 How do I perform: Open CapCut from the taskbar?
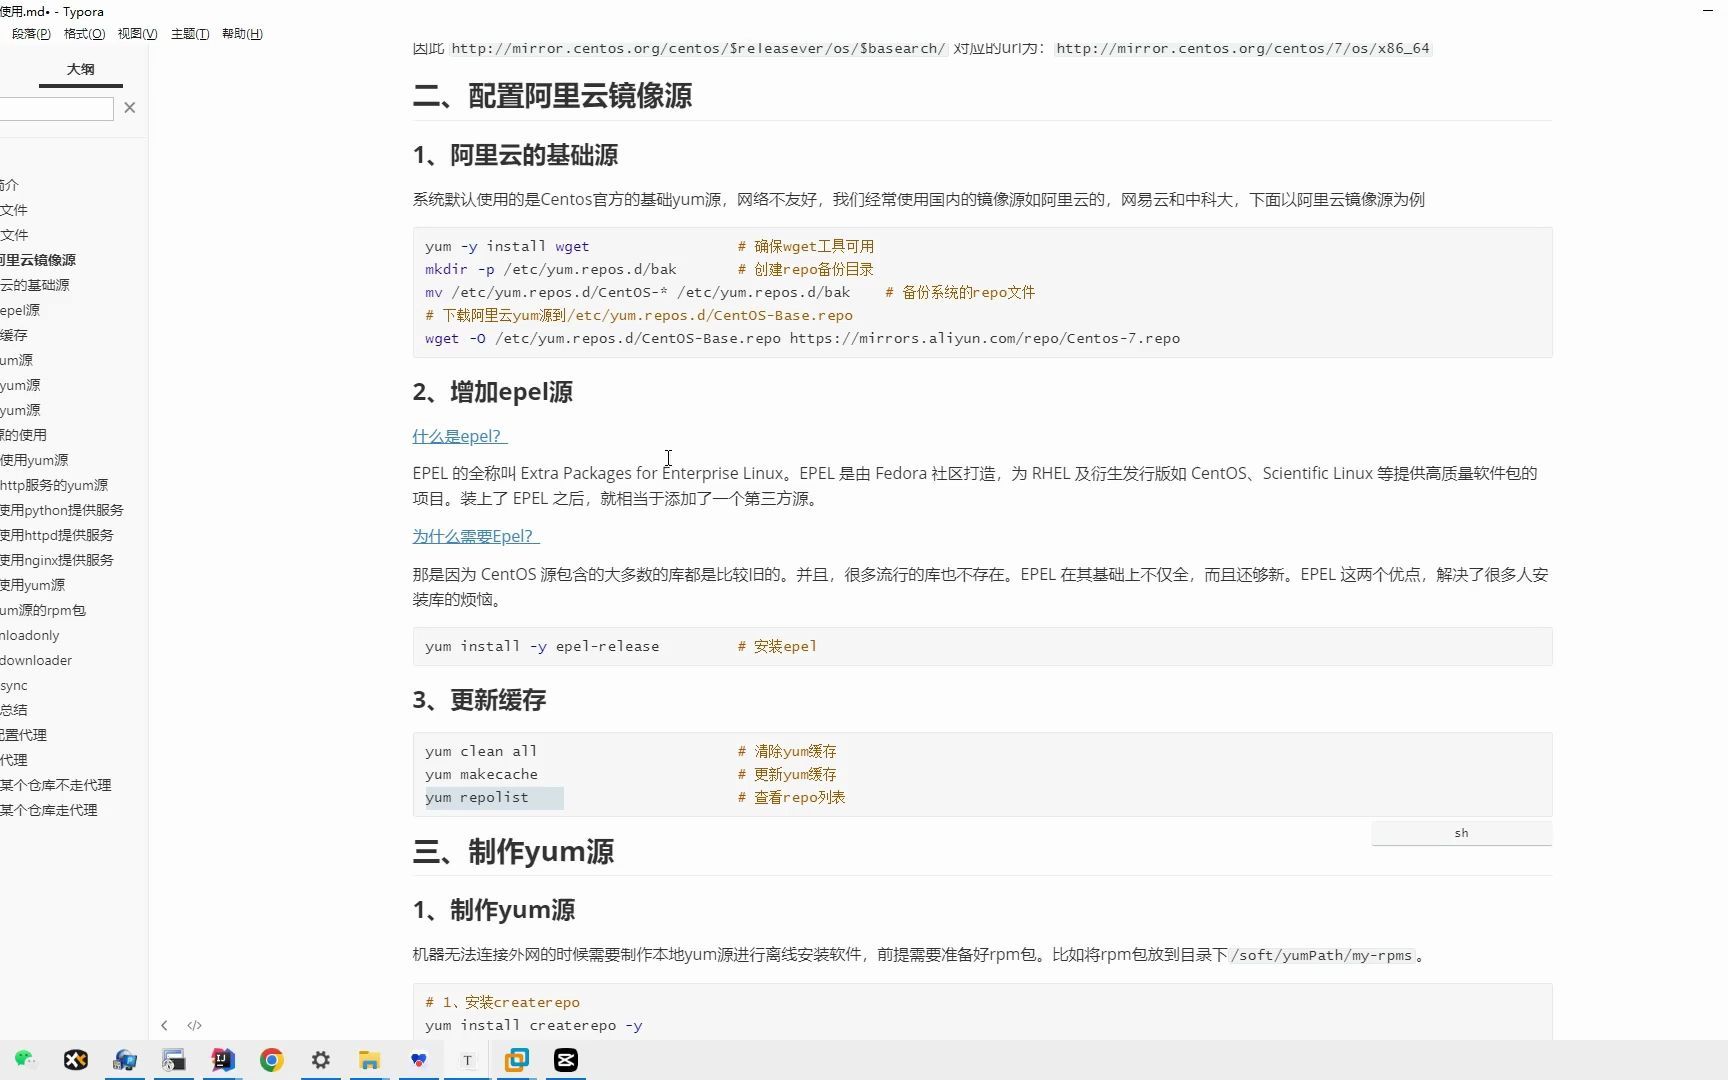click(566, 1060)
